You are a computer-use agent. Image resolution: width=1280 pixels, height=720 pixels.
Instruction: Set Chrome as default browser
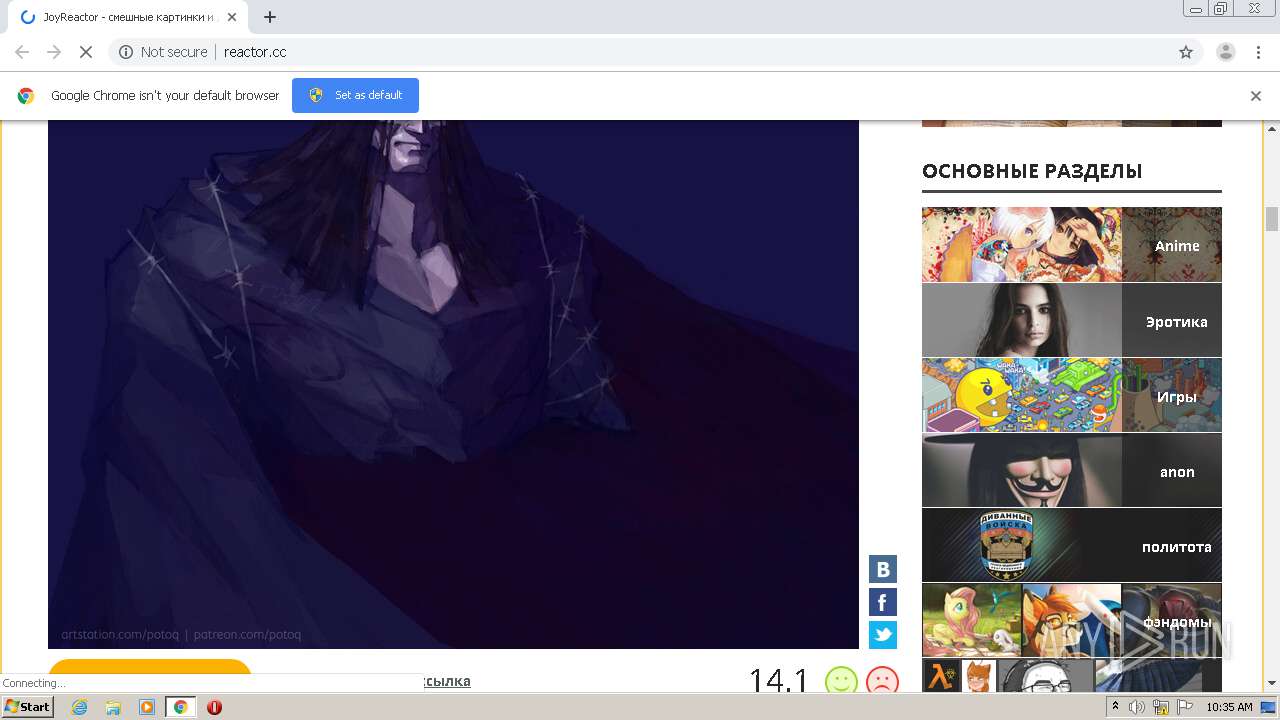(x=355, y=95)
